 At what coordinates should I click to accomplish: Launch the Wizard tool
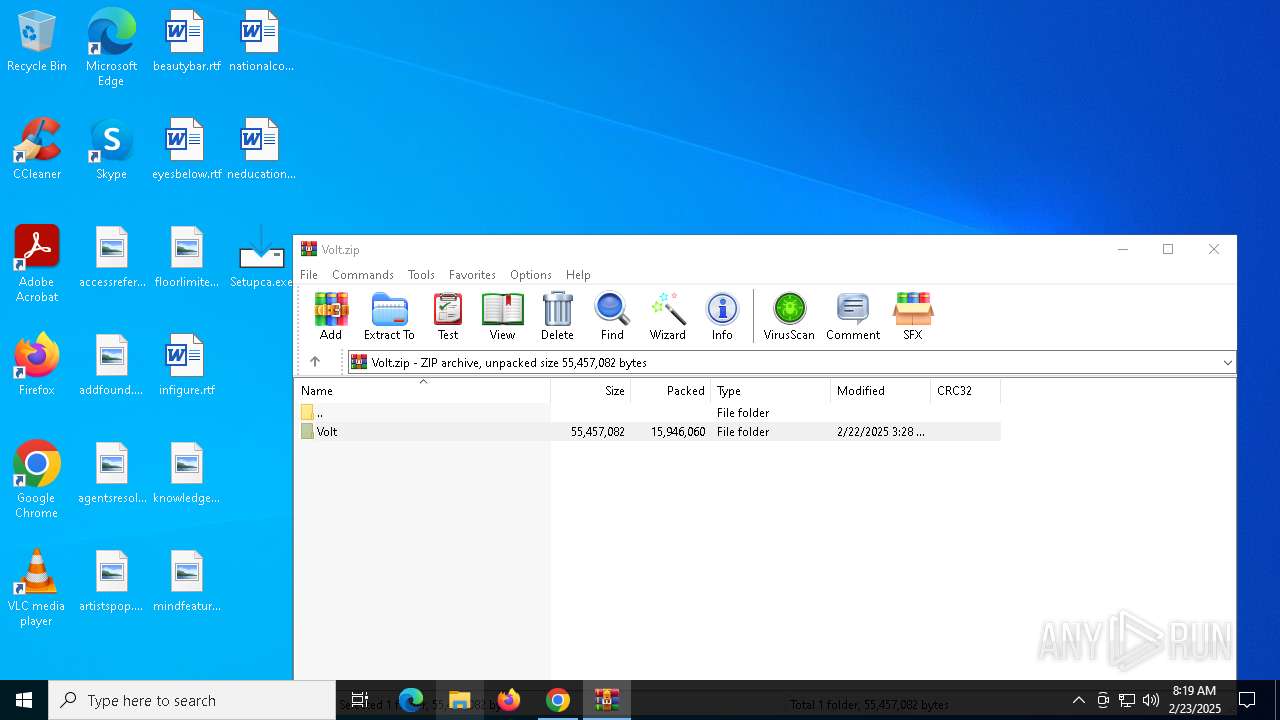click(667, 316)
